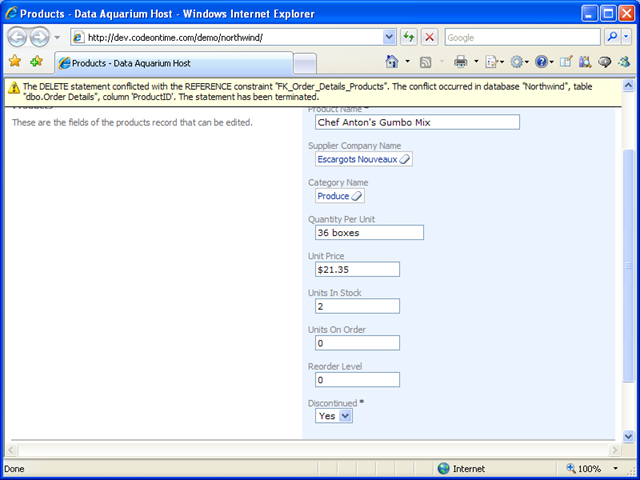Edit the Reorder Level field

tap(357, 380)
